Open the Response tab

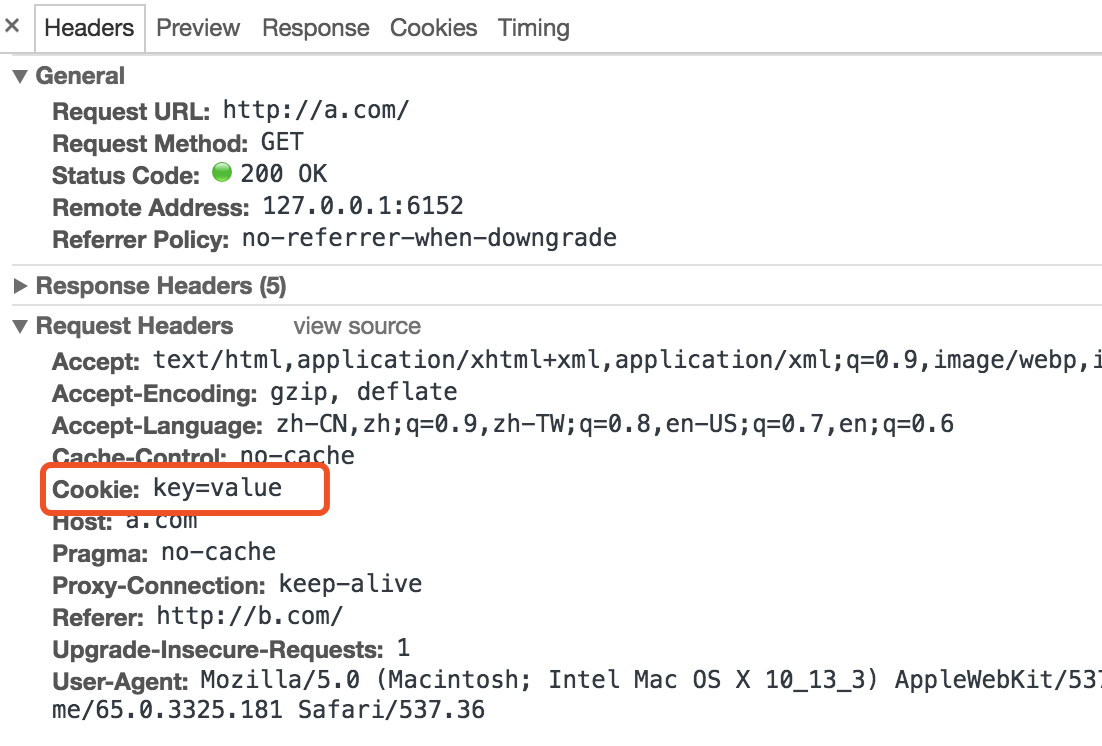(x=315, y=28)
